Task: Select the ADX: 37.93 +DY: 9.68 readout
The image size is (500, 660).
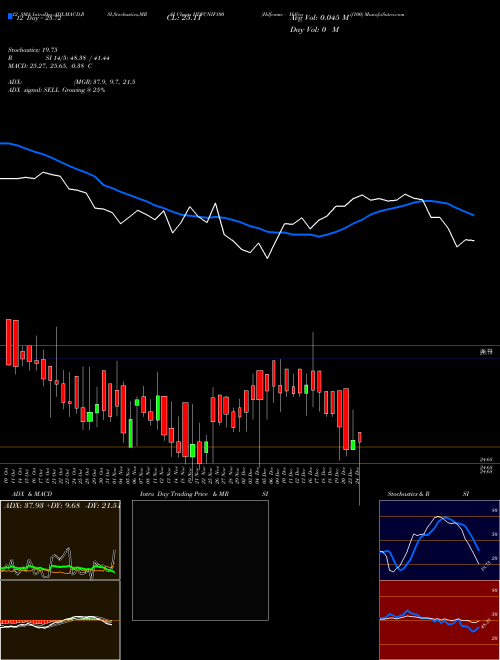Action: 62,506
